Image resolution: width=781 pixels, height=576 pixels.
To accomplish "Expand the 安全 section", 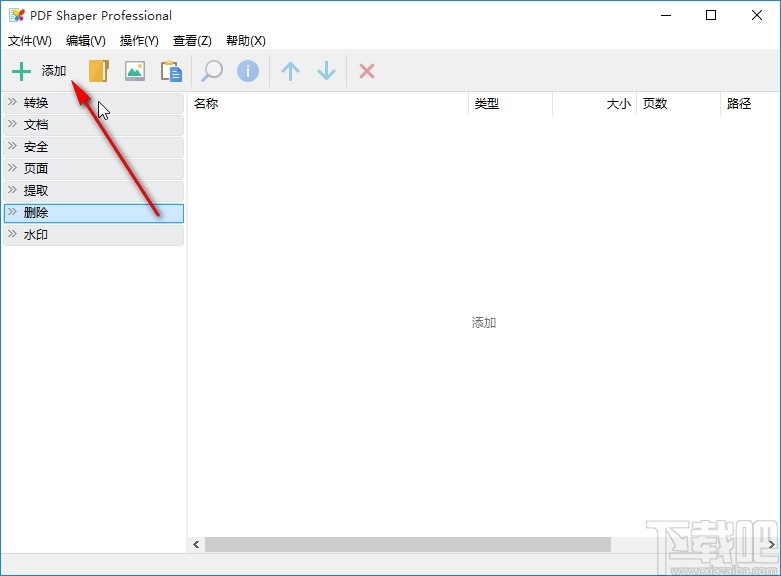I will (94, 147).
